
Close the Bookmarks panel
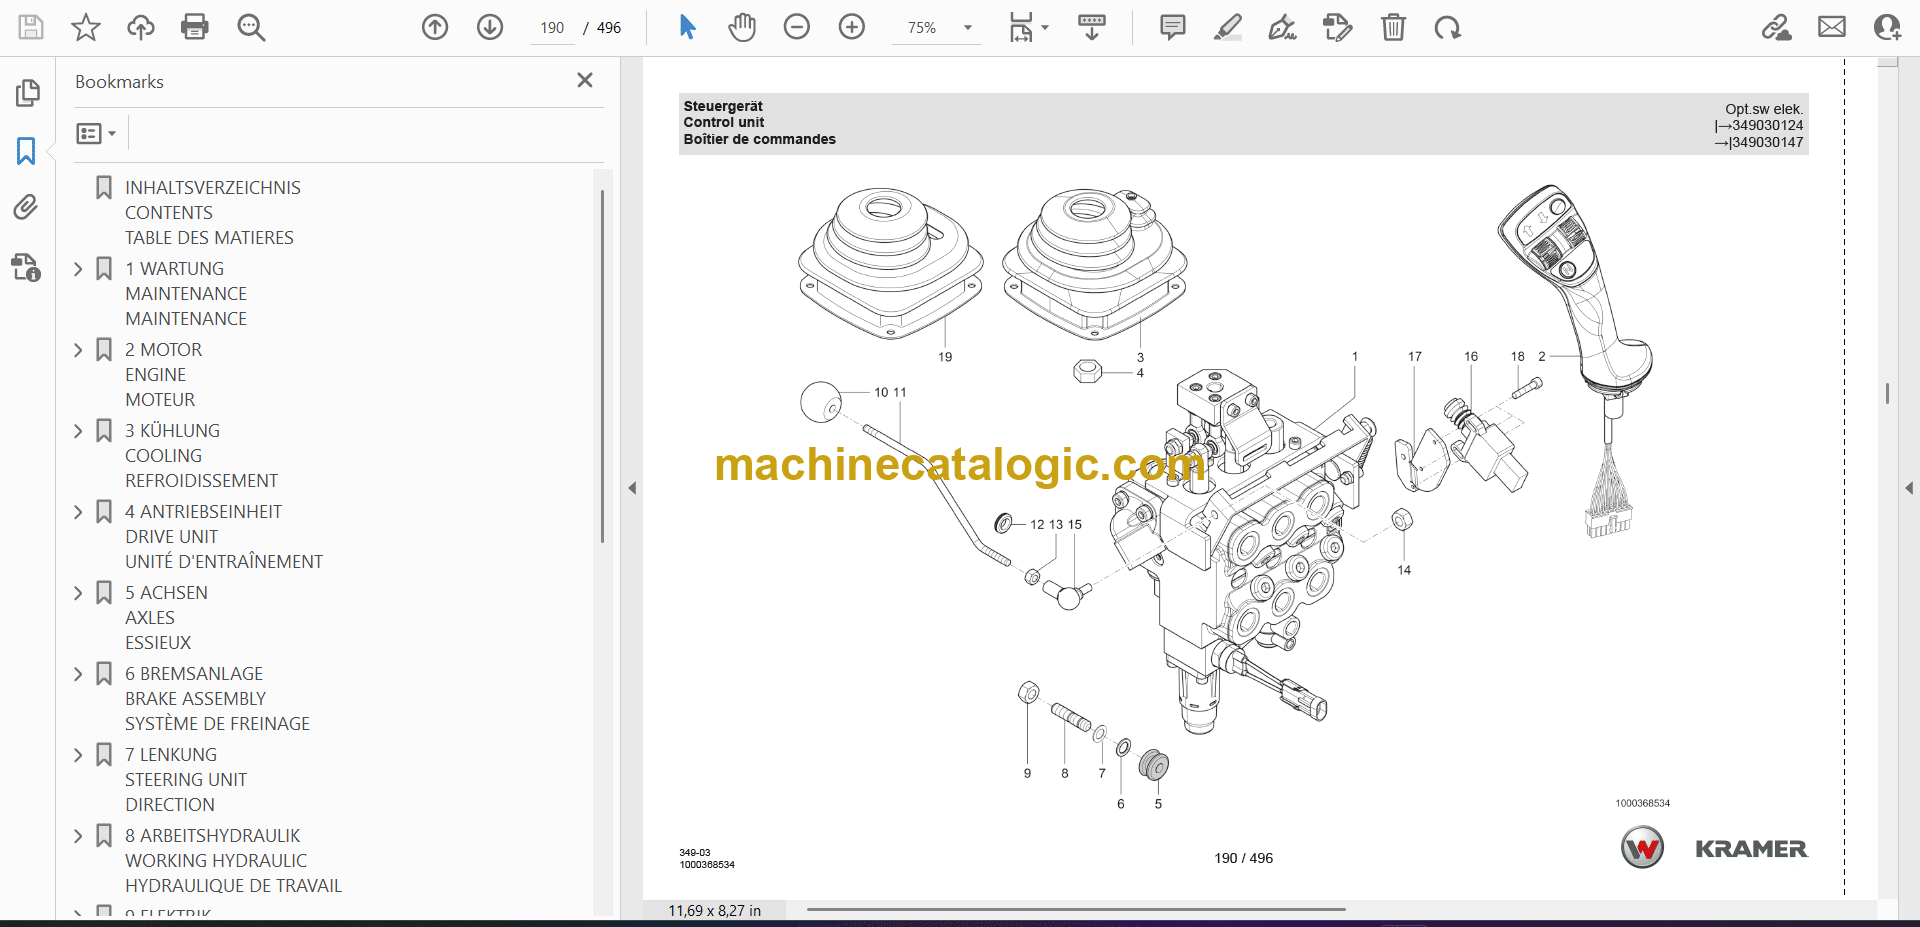(x=585, y=80)
